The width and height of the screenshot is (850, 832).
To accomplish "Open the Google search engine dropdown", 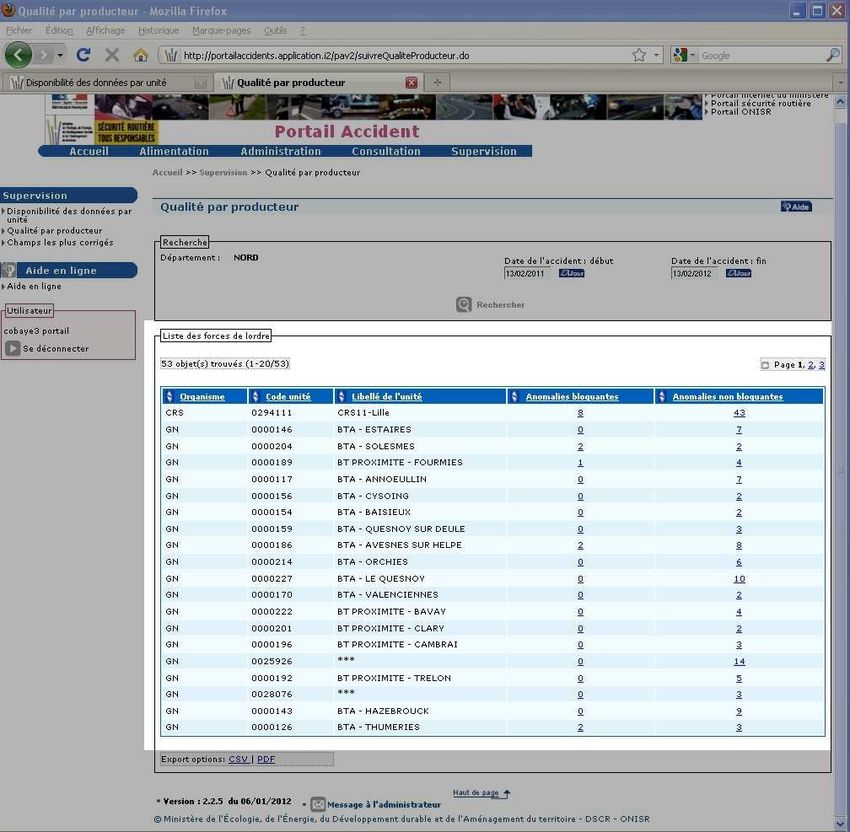I will [x=684, y=55].
